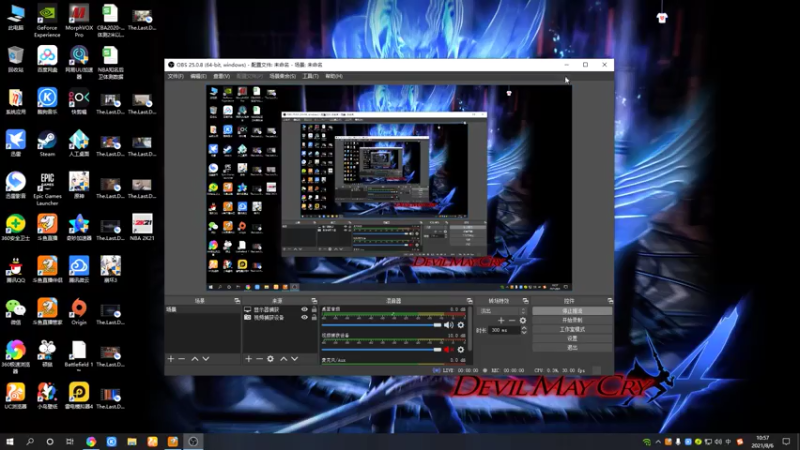Click the audio mixer vertical scrollbar
Screen dimensions: 800x450
pyautogui.click(x=469, y=329)
